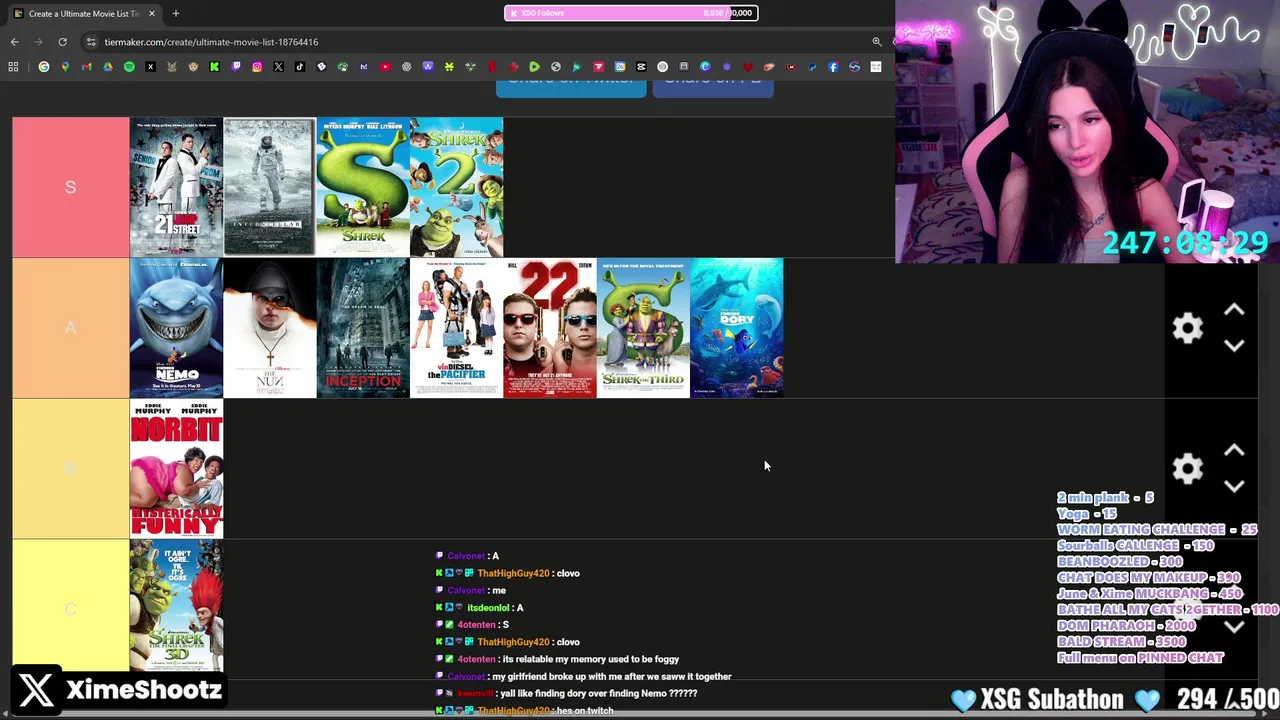This screenshot has width=1280, height=720.
Task: Click the 247:08:29 subathon timer
Action: (x=1185, y=242)
